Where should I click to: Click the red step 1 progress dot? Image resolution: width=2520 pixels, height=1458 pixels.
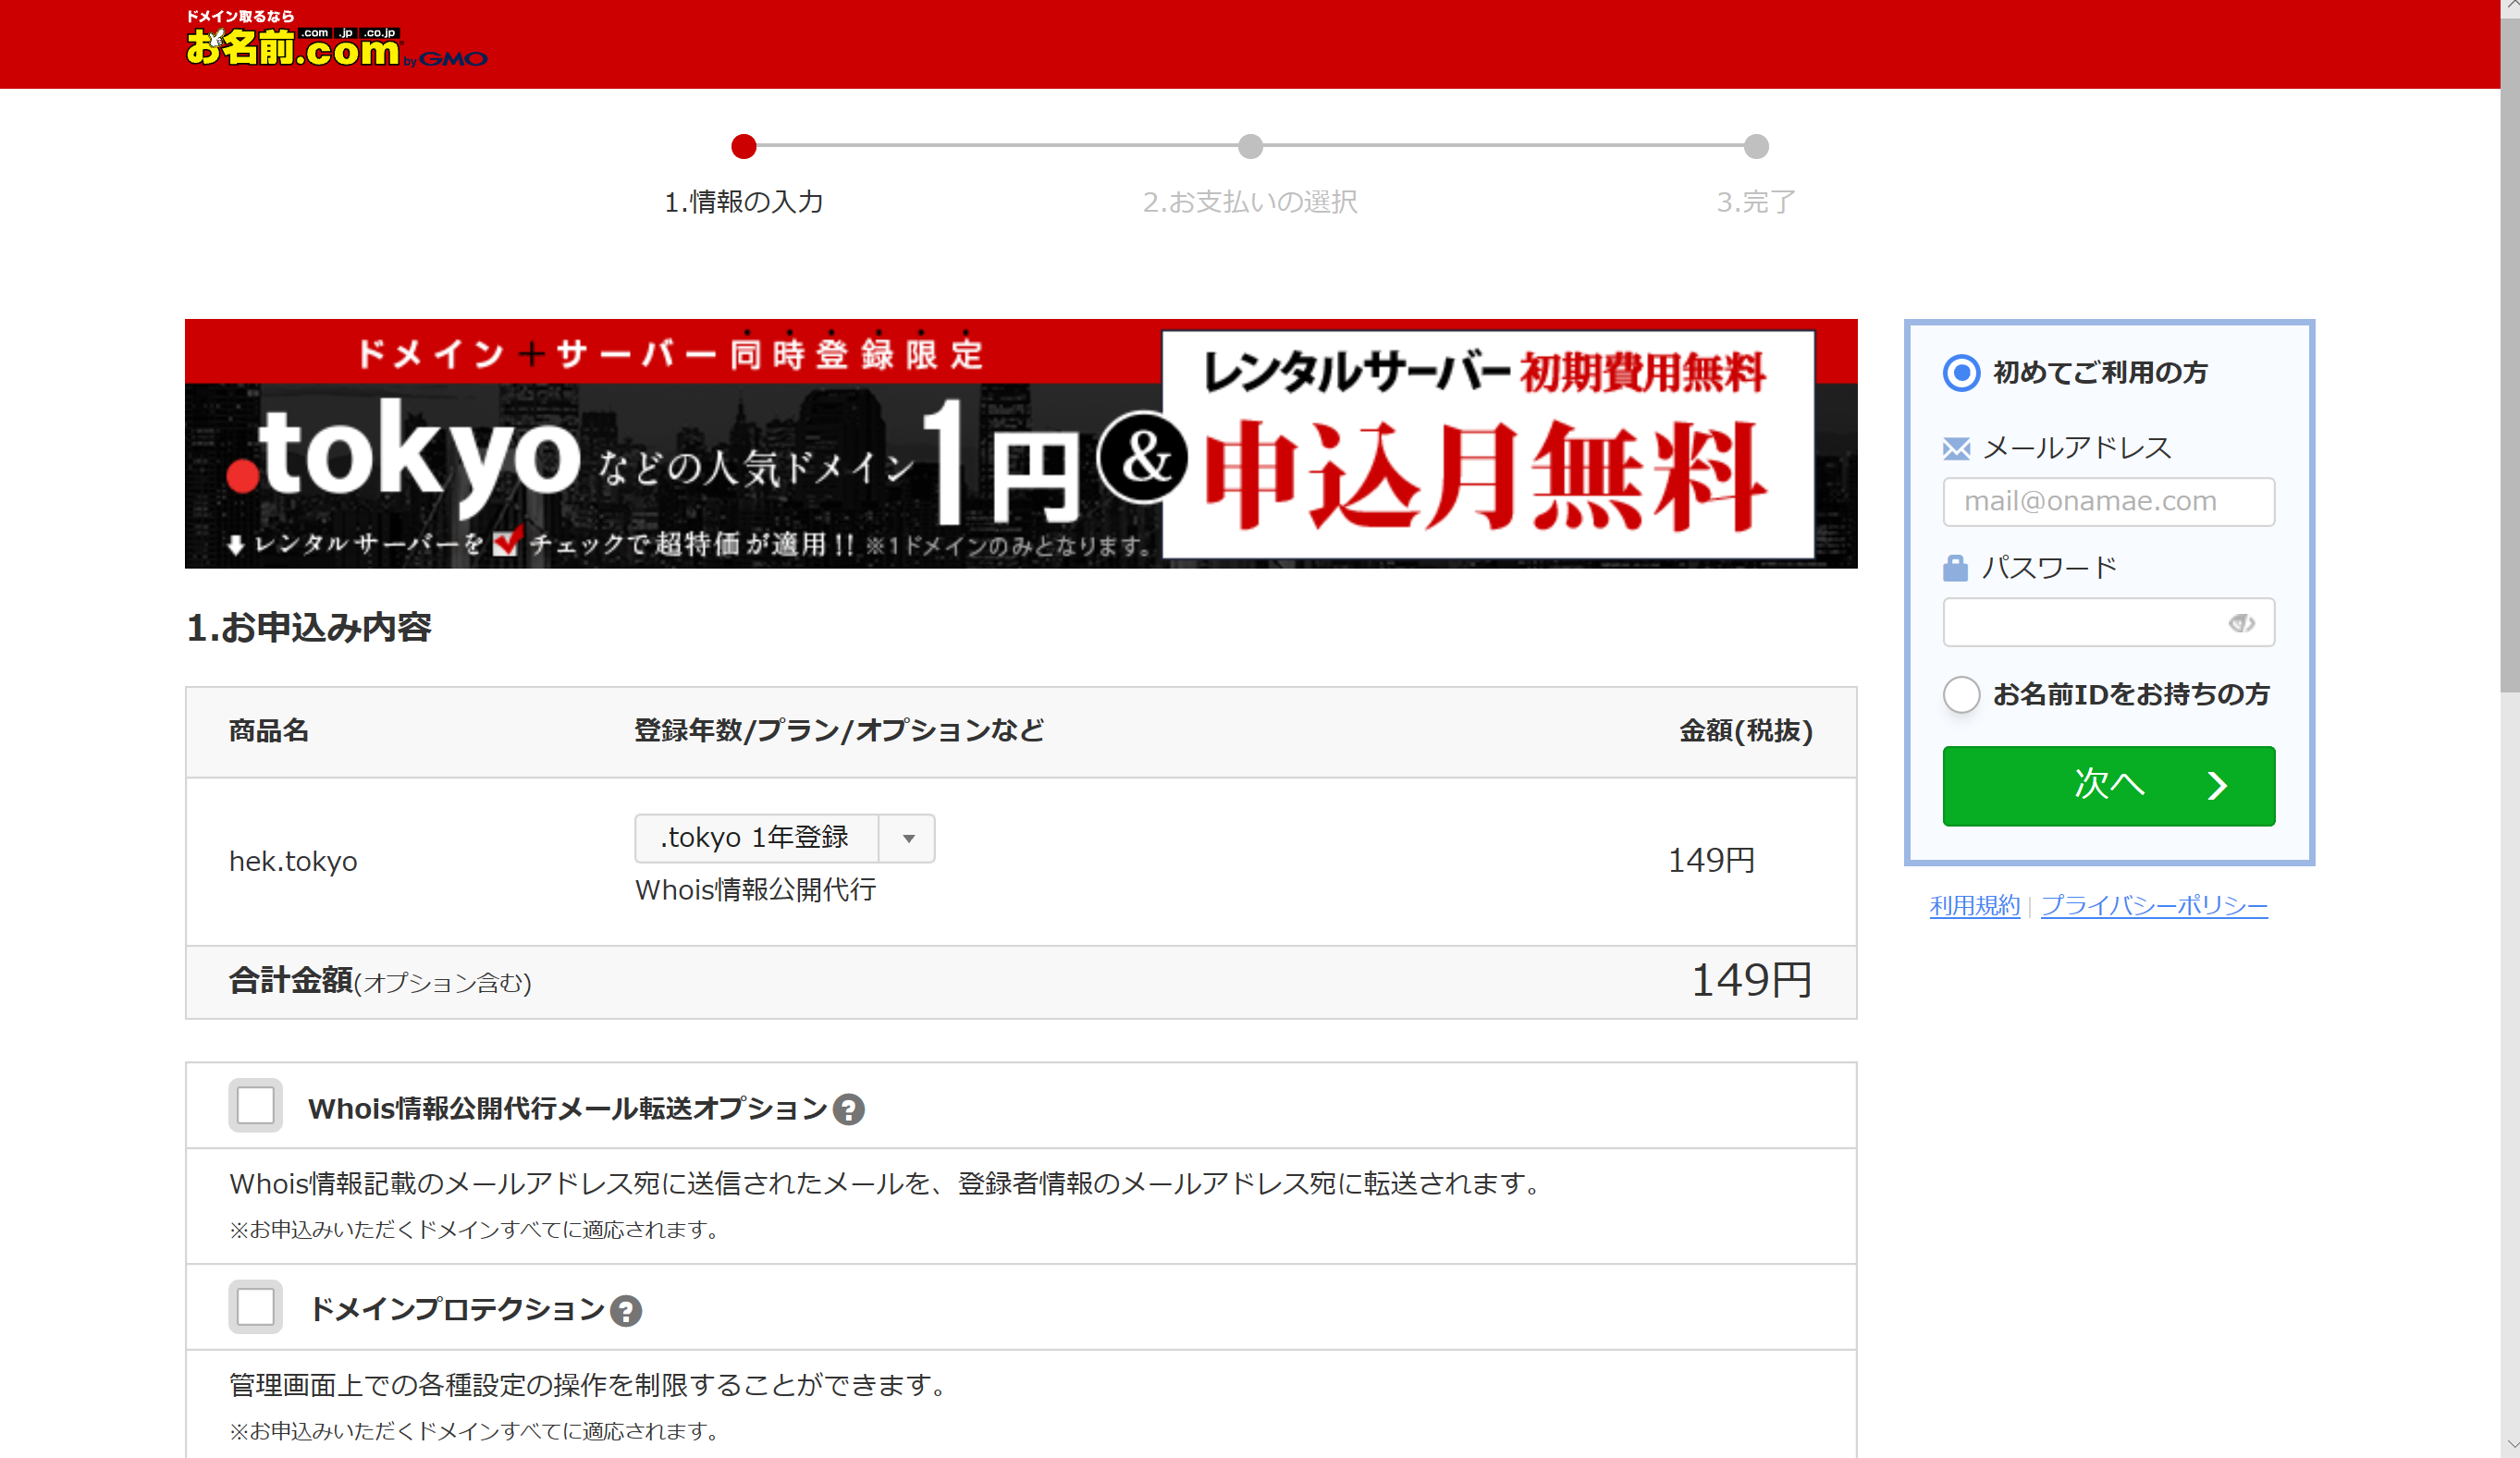click(x=743, y=147)
